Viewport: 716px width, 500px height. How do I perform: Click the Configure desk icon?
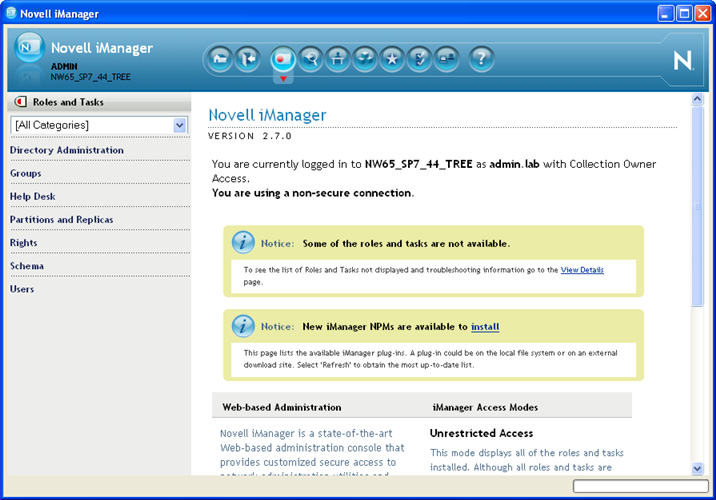[x=338, y=59]
